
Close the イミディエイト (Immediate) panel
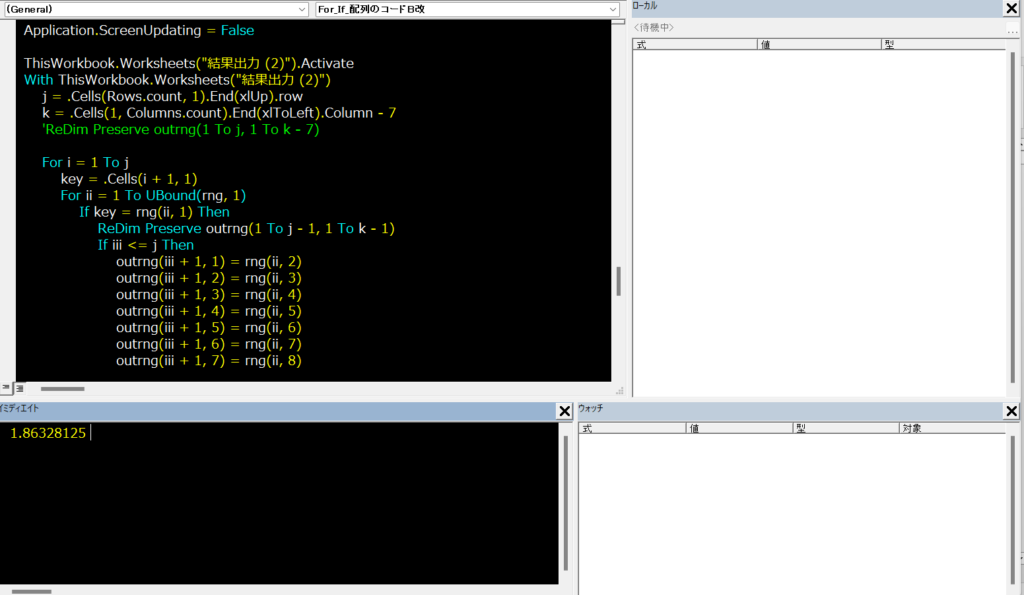[x=565, y=411]
